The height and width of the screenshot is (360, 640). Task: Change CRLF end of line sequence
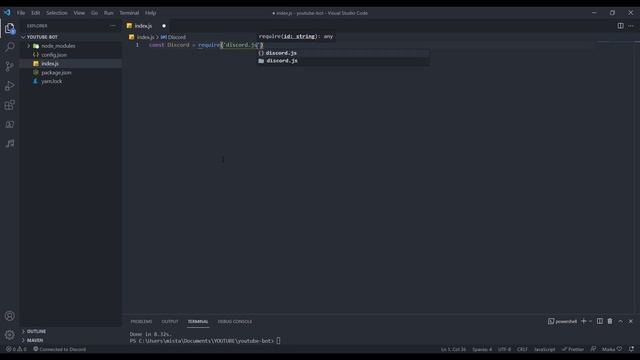[x=522, y=349]
